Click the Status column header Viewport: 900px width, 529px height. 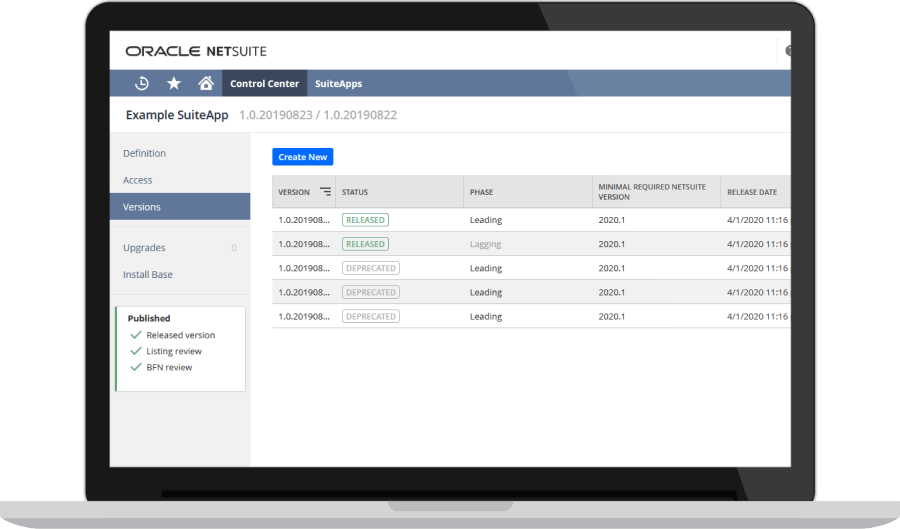(x=356, y=192)
